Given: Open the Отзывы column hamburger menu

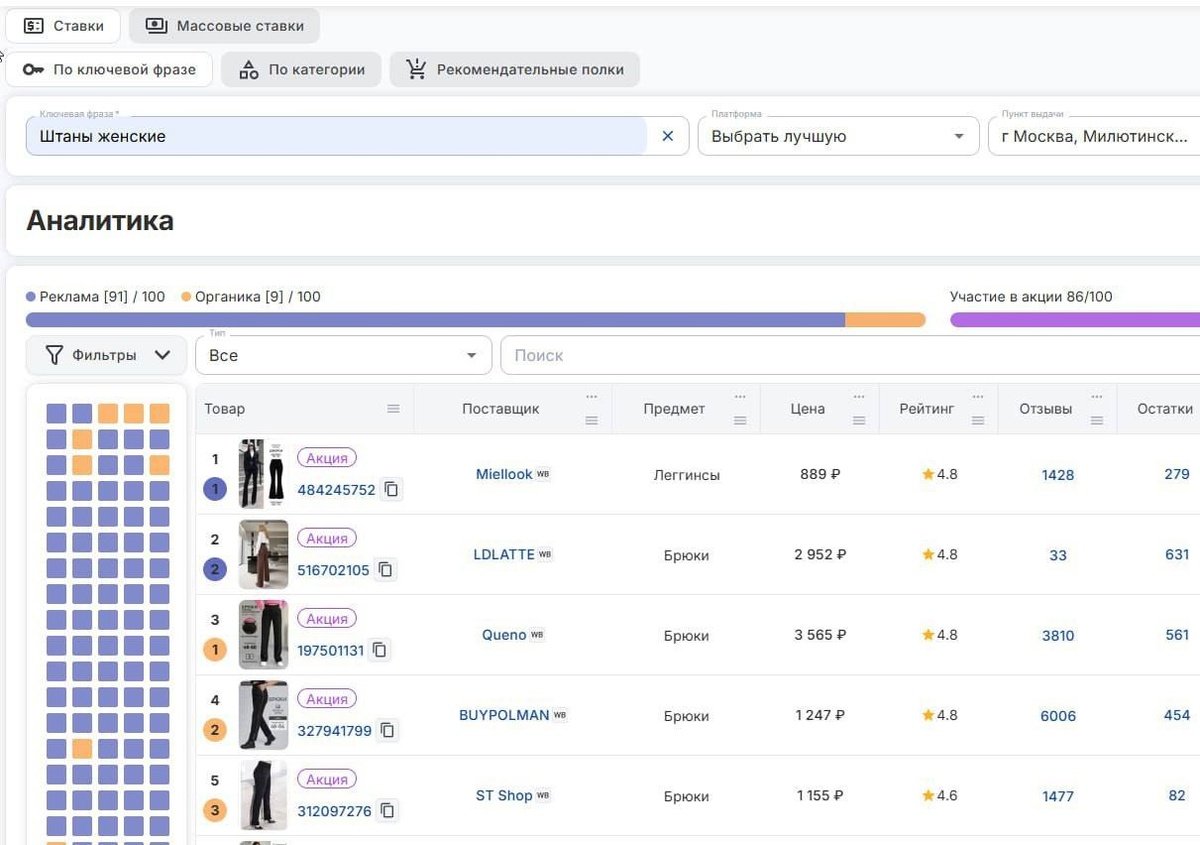Looking at the screenshot, I should (x=1097, y=421).
